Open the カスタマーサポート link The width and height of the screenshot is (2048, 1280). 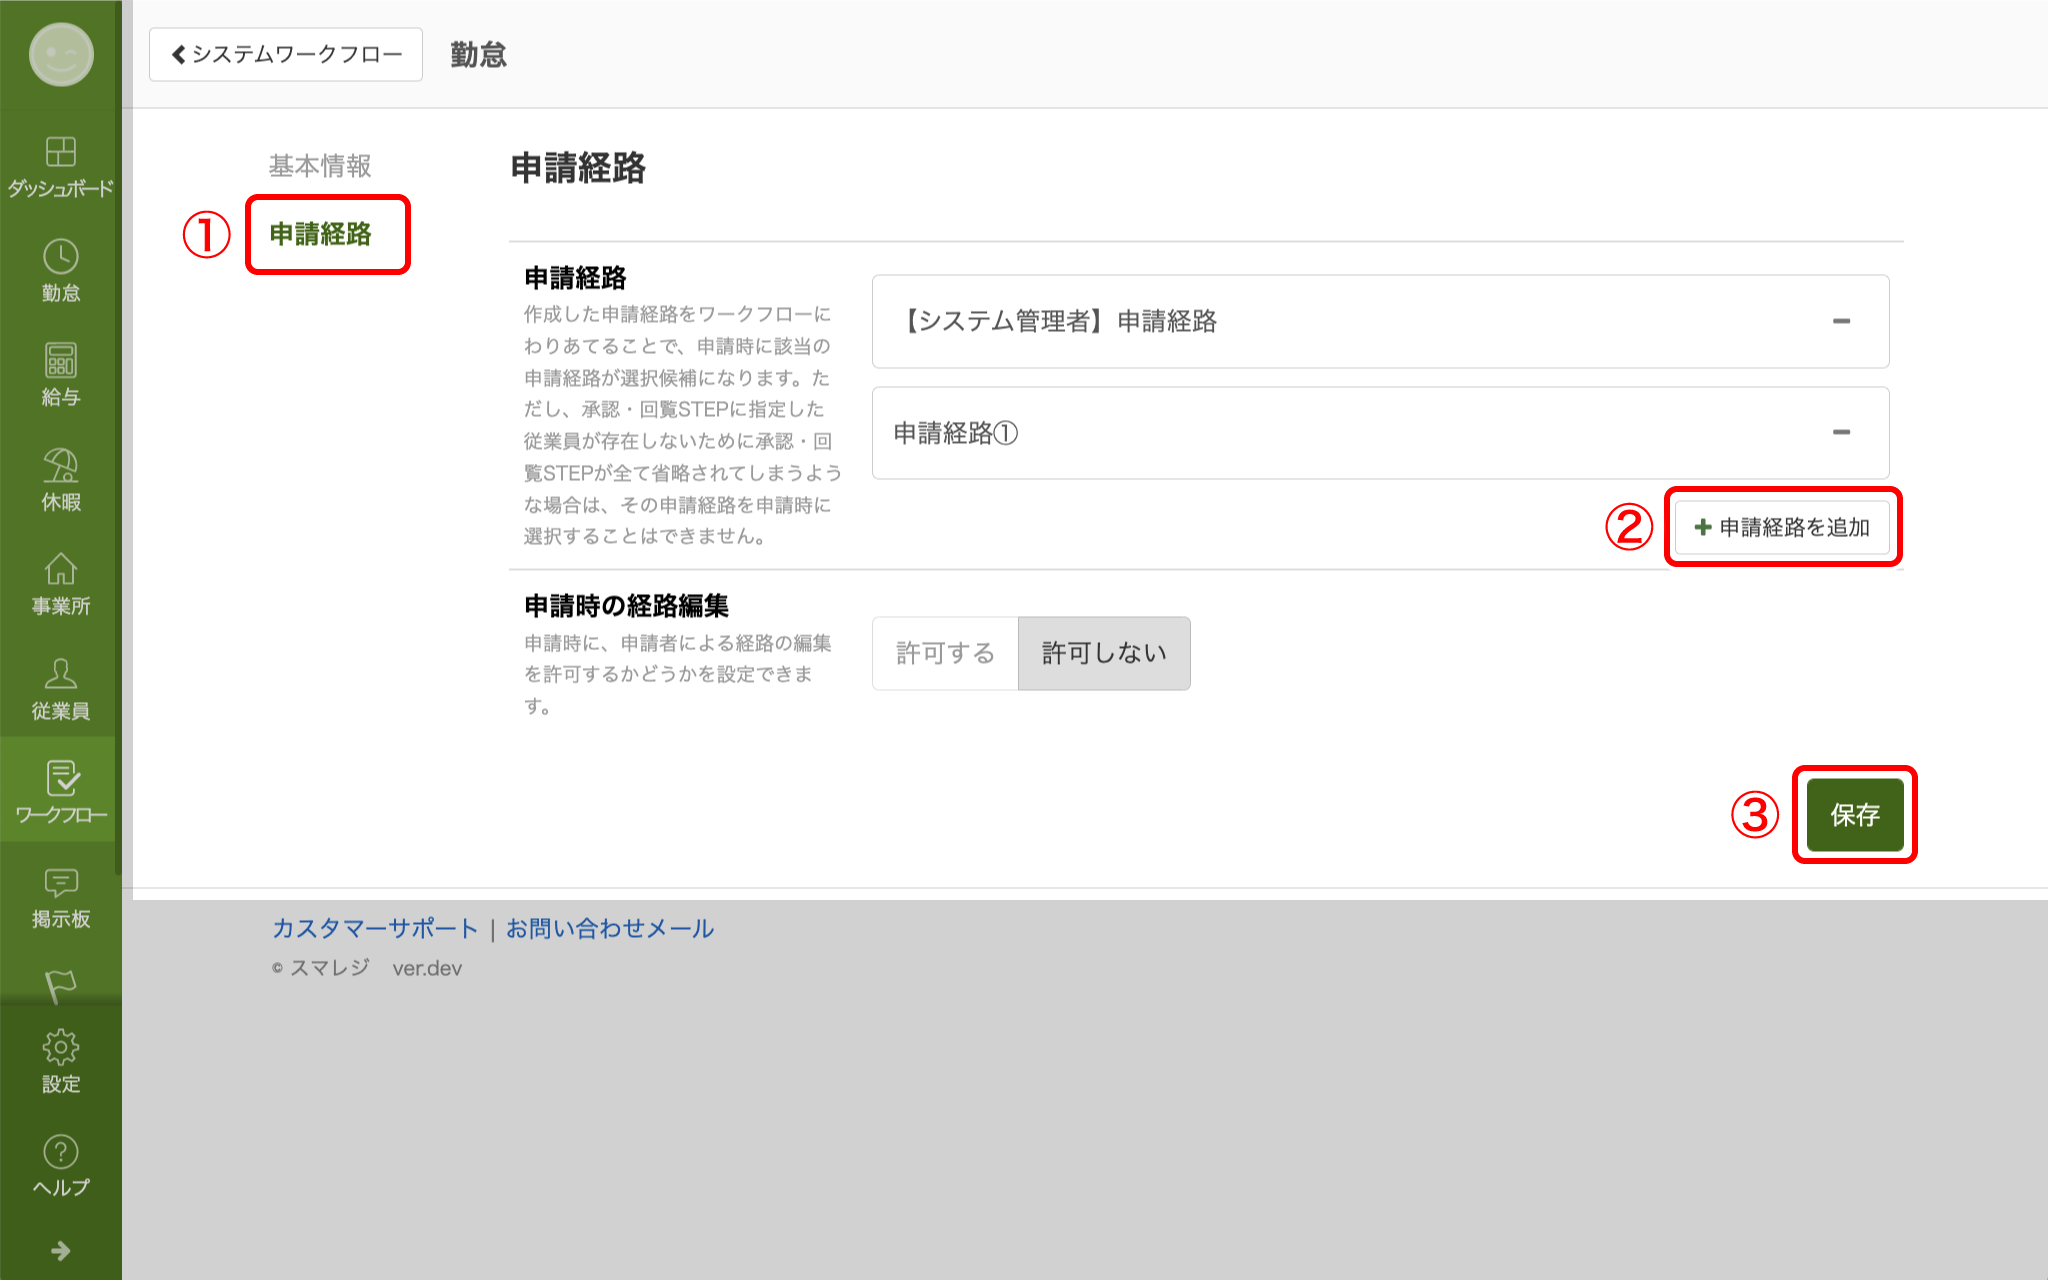(375, 929)
